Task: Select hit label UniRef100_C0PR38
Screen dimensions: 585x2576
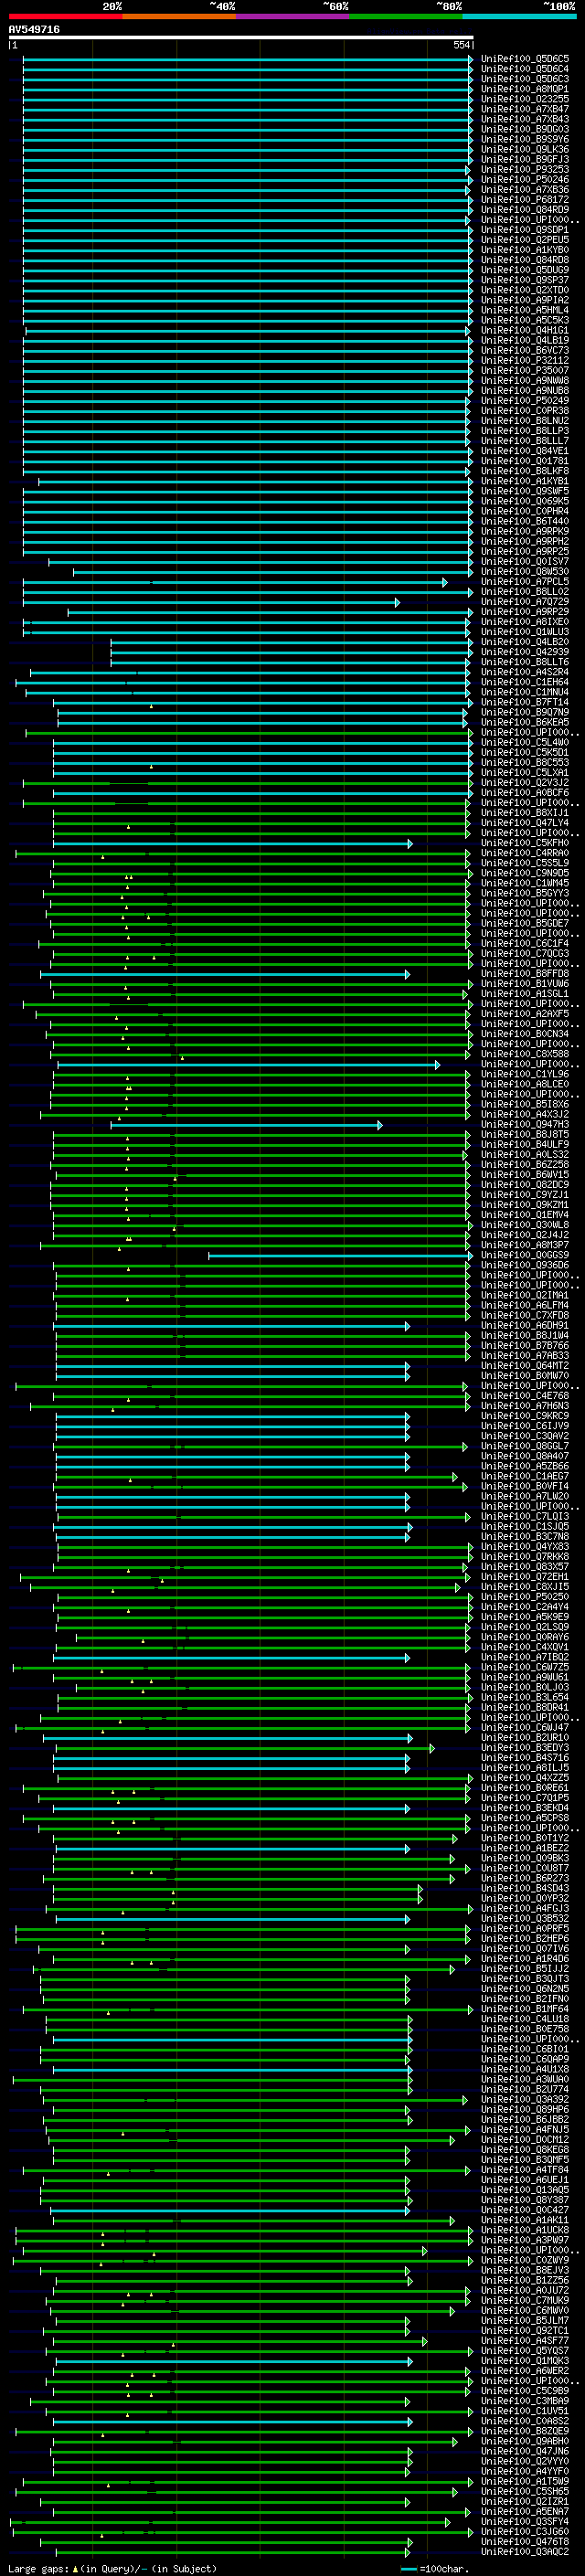Action: point(525,411)
